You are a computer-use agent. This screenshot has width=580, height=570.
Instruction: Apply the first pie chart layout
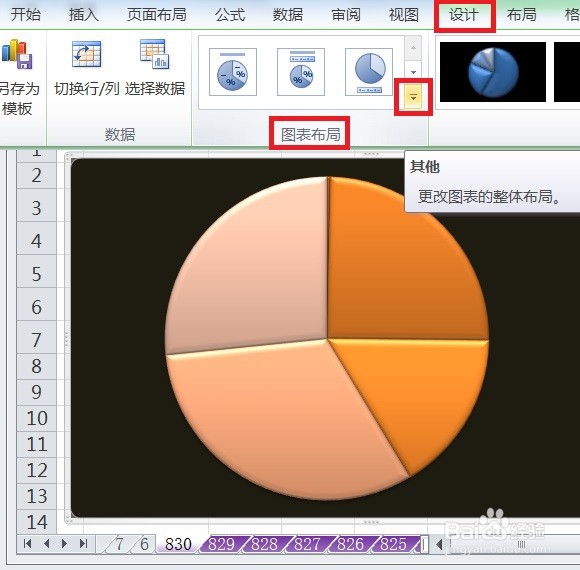pyautogui.click(x=233, y=72)
